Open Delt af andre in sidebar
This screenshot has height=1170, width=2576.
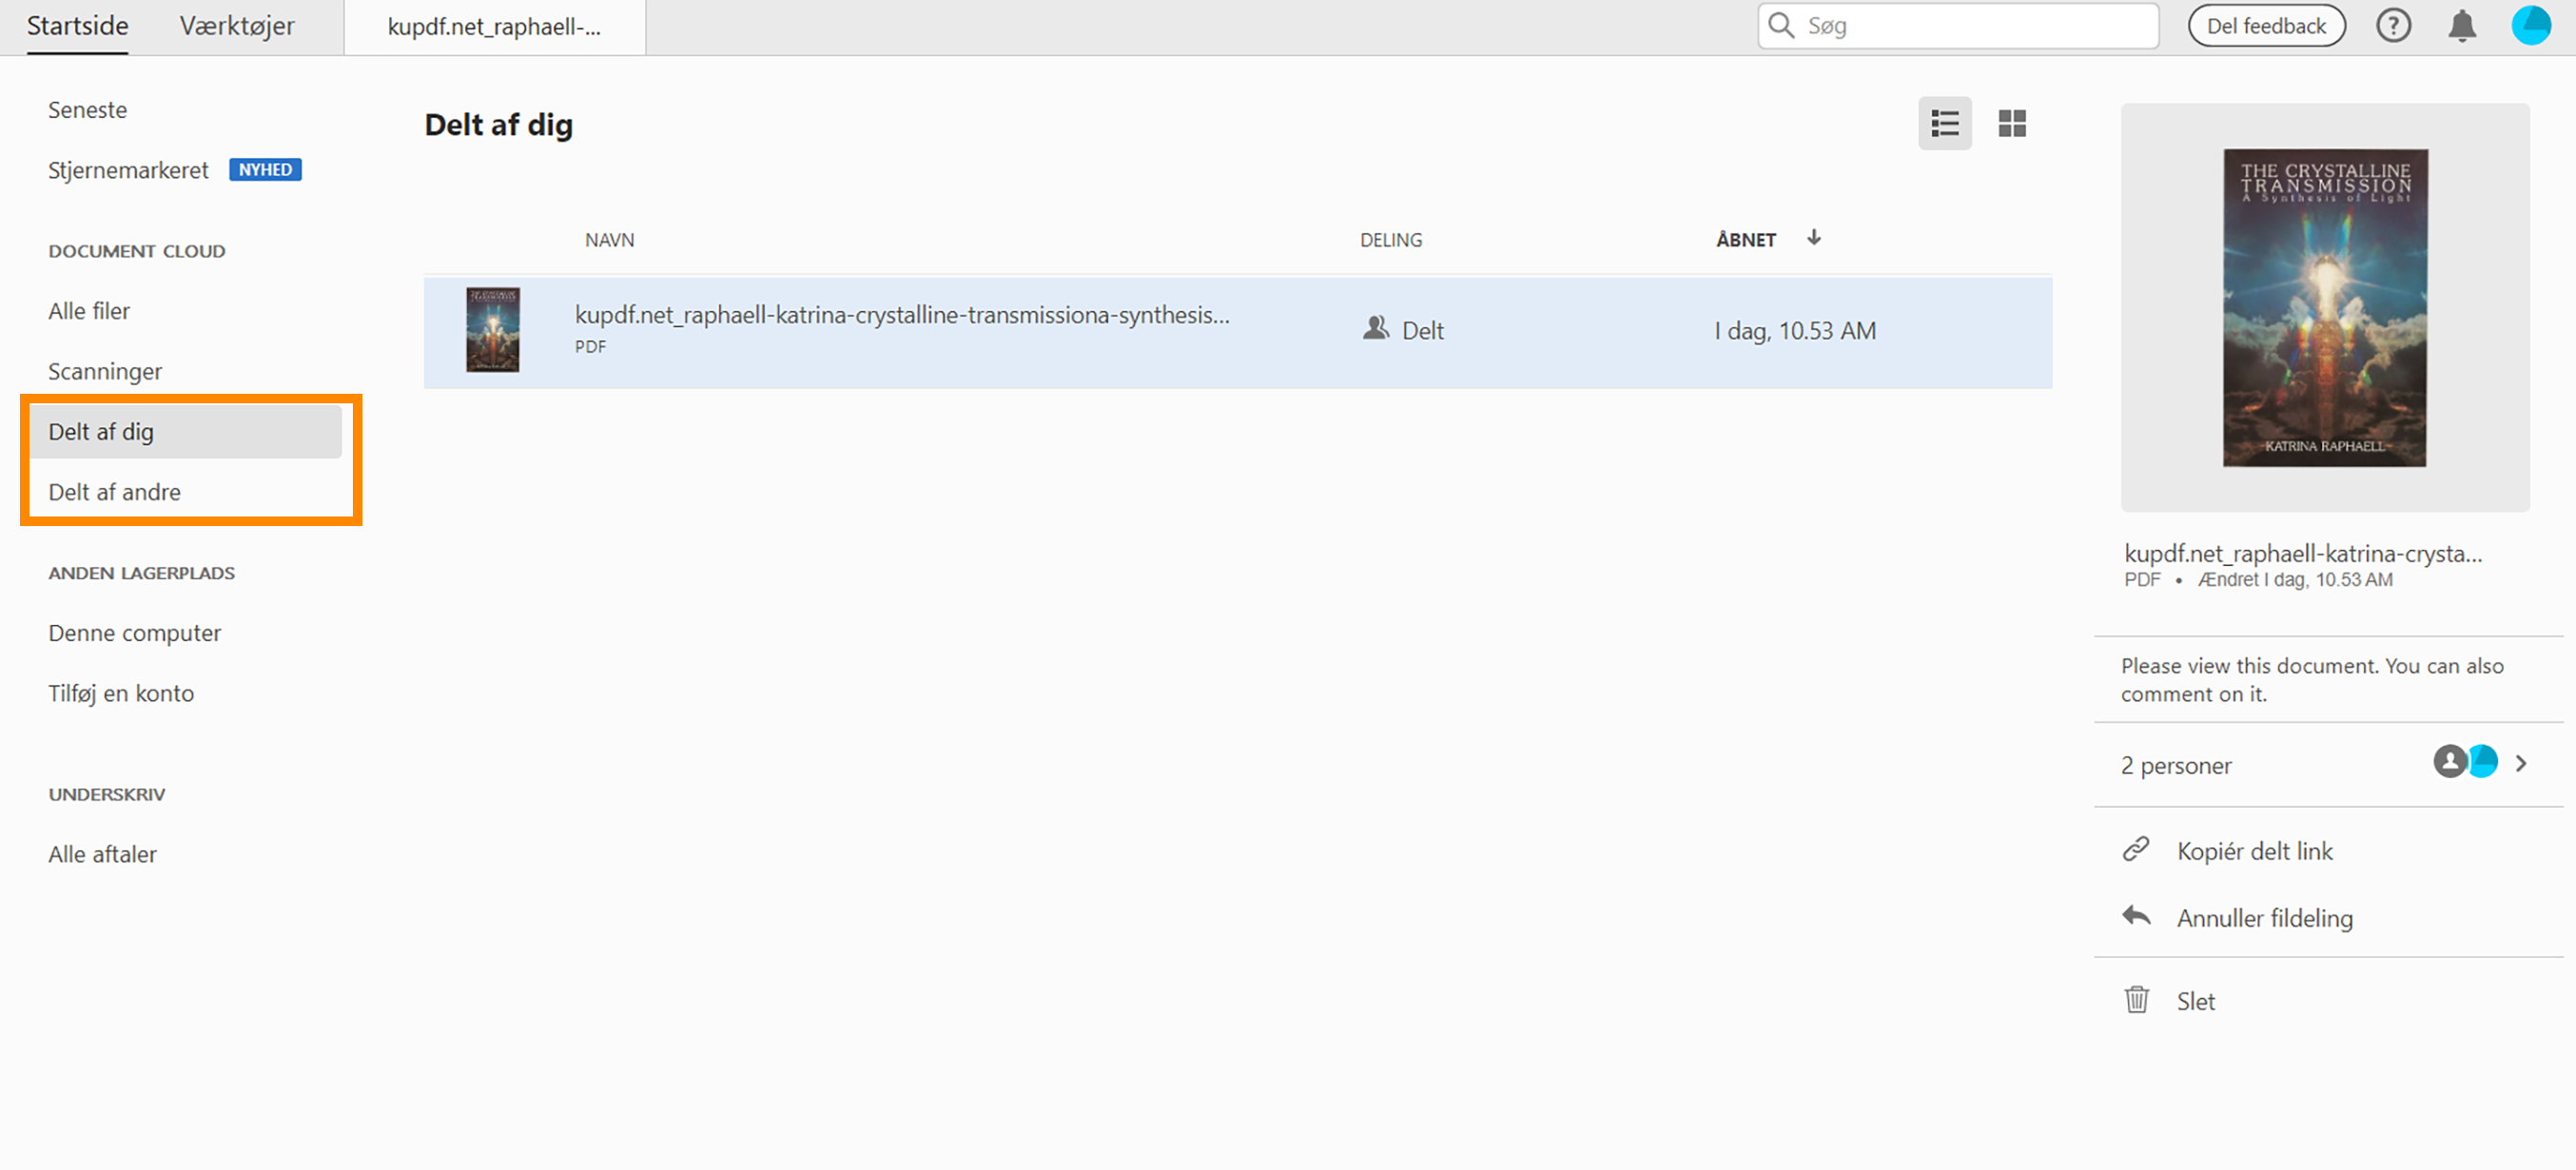(x=115, y=492)
